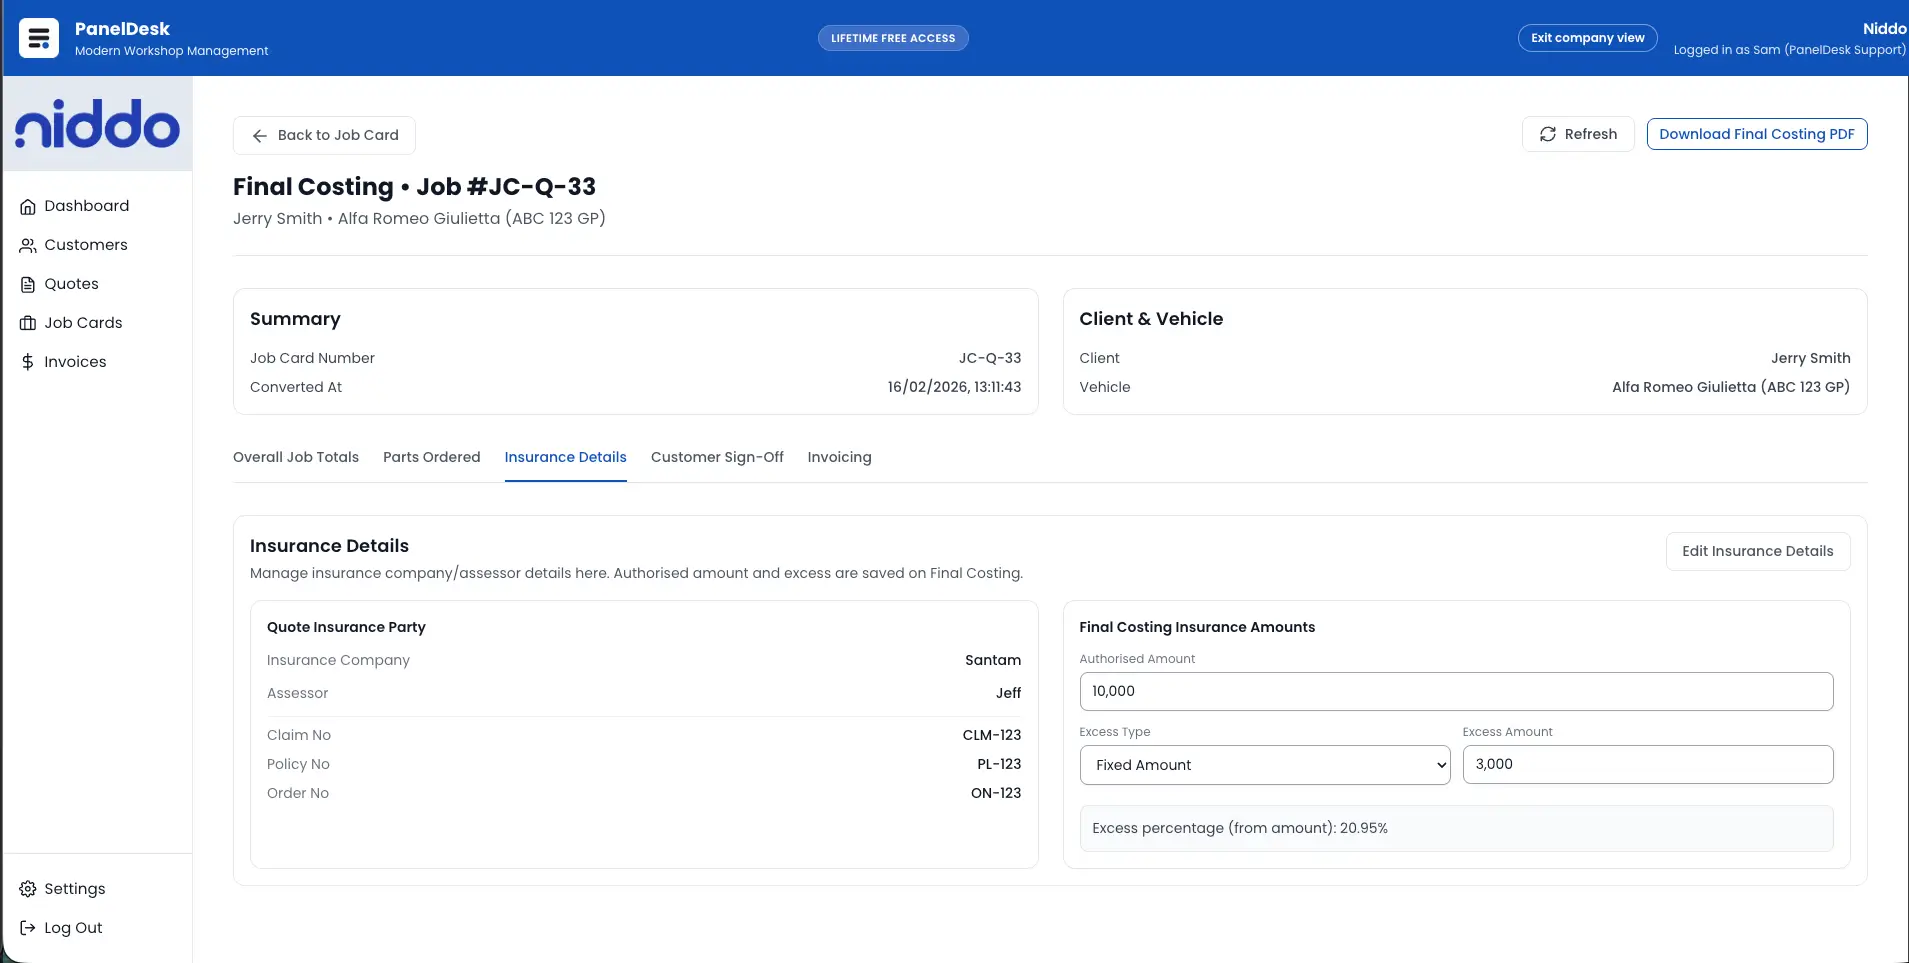
Task: Open the Excess Type dropdown
Action: pyautogui.click(x=1263, y=765)
